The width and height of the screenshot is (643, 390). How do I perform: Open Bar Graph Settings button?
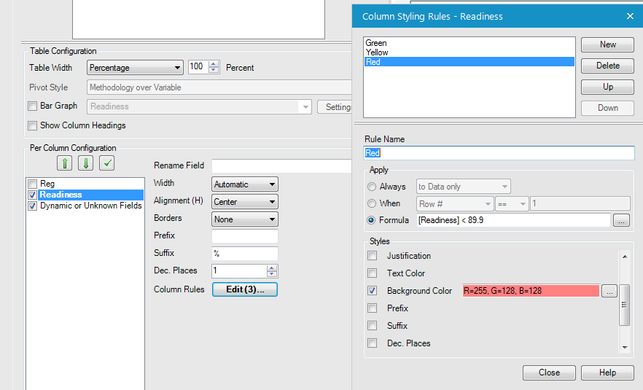[x=335, y=107]
